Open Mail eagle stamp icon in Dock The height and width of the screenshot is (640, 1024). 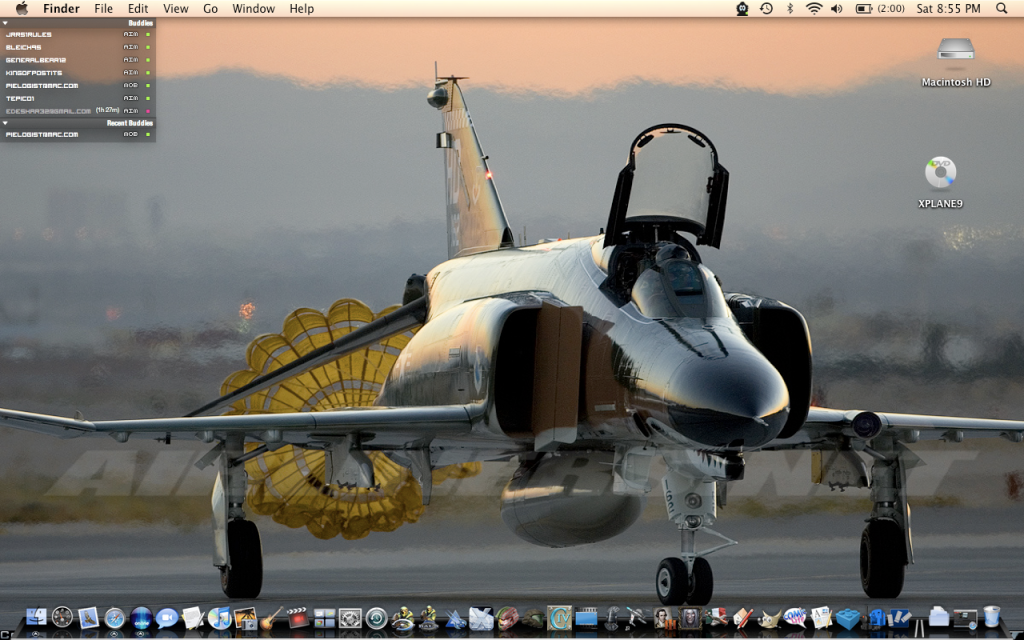pyautogui.click(x=88, y=617)
